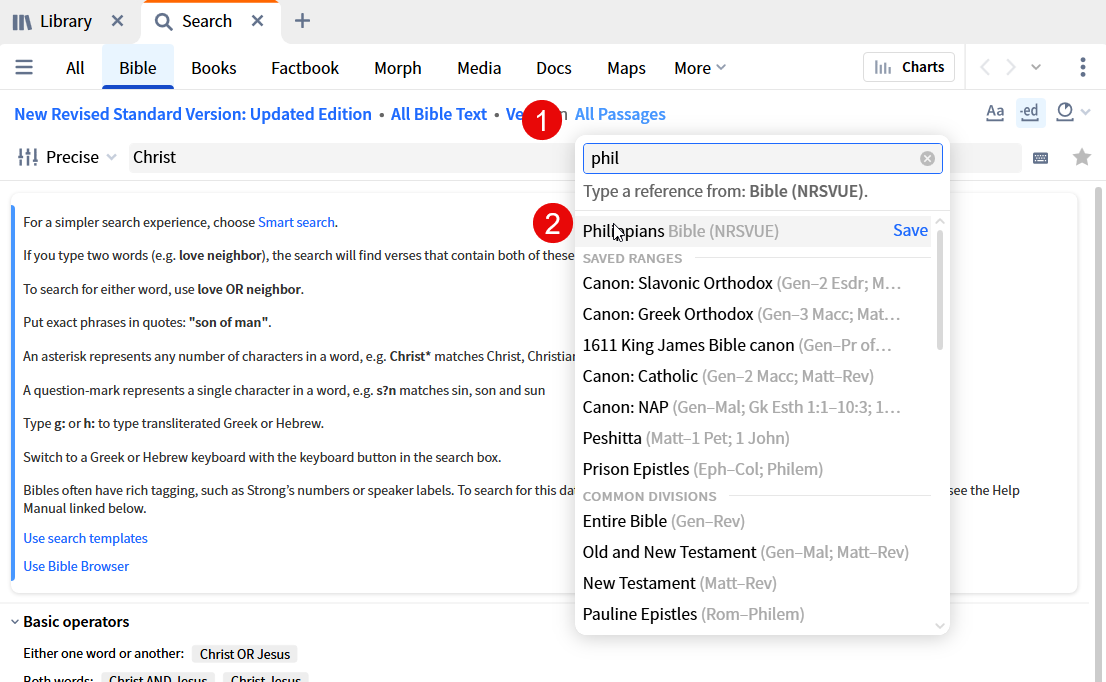Toggle match case Aa icon
The width and height of the screenshot is (1106, 682).
pos(995,112)
